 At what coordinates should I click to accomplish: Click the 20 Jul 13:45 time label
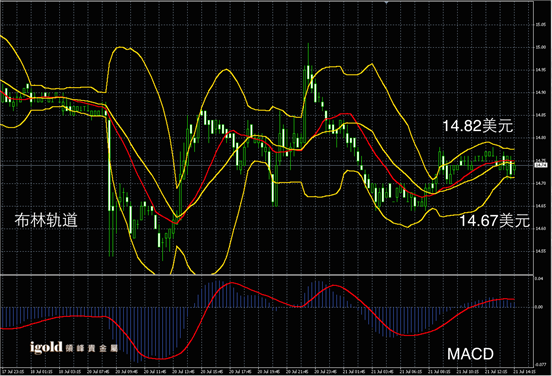coord(183,371)
